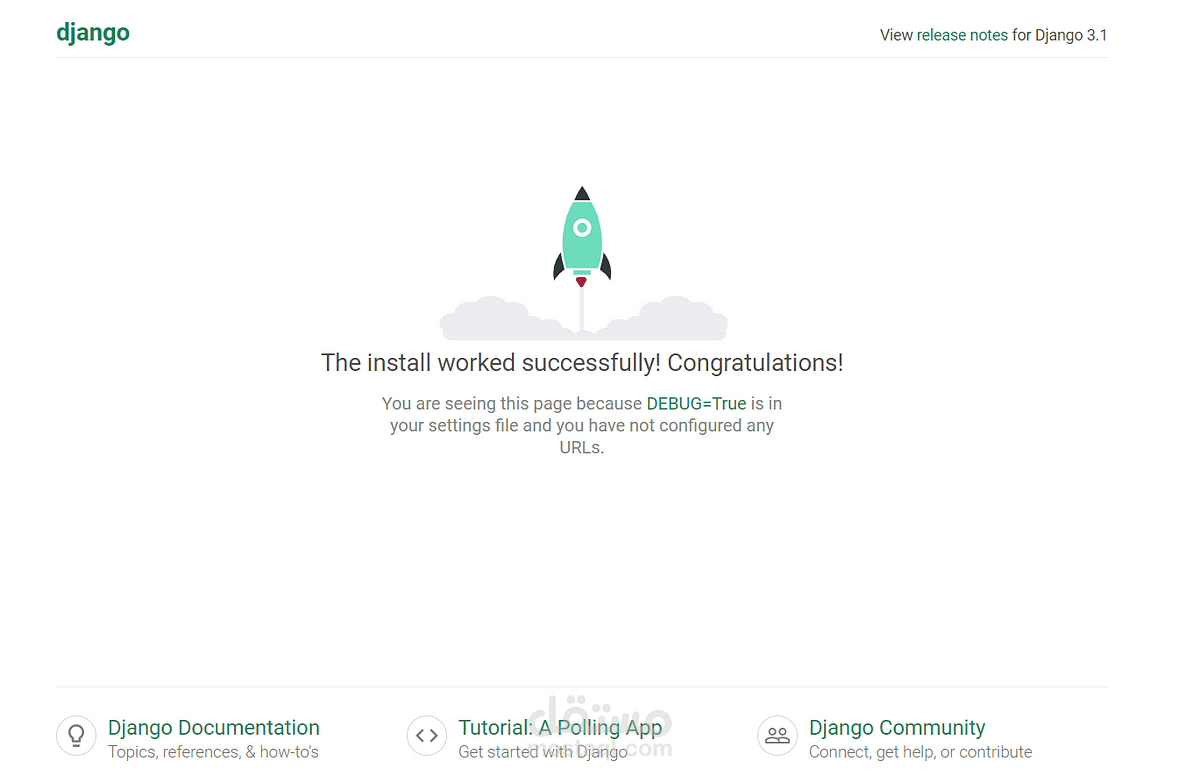The height and width of the screenshot is (777, 1200).
Task: Click 'Connect, get help, or contribute' text
Action: tap(920, 751)
